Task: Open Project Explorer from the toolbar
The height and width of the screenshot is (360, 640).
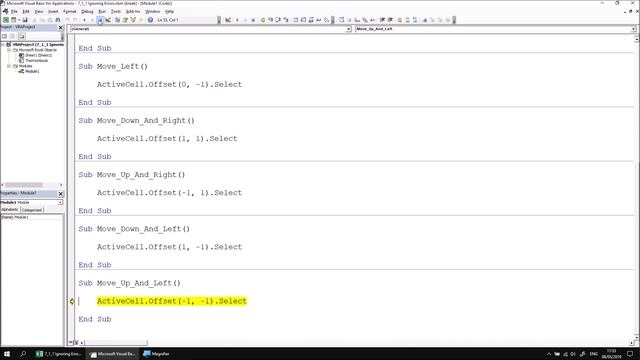Action: pos(117,20)
